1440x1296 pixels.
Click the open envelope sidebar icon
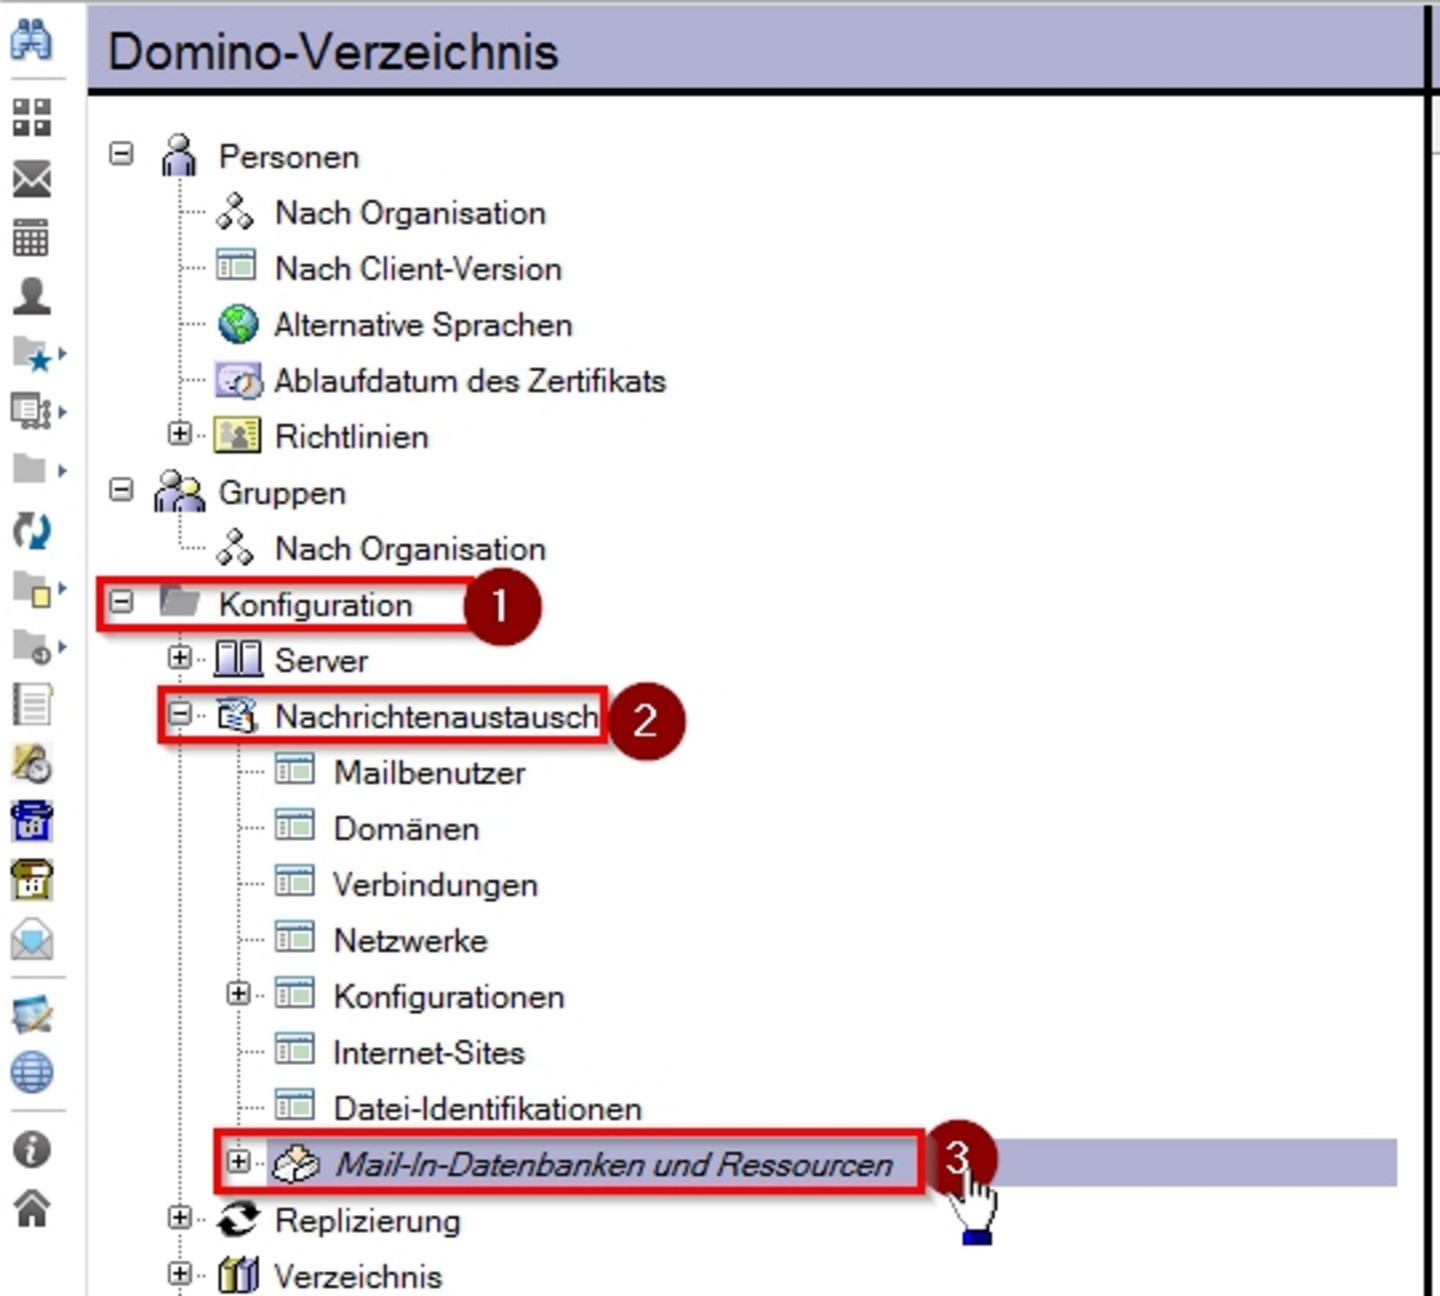pyautogui.click(x=32, y=940)
